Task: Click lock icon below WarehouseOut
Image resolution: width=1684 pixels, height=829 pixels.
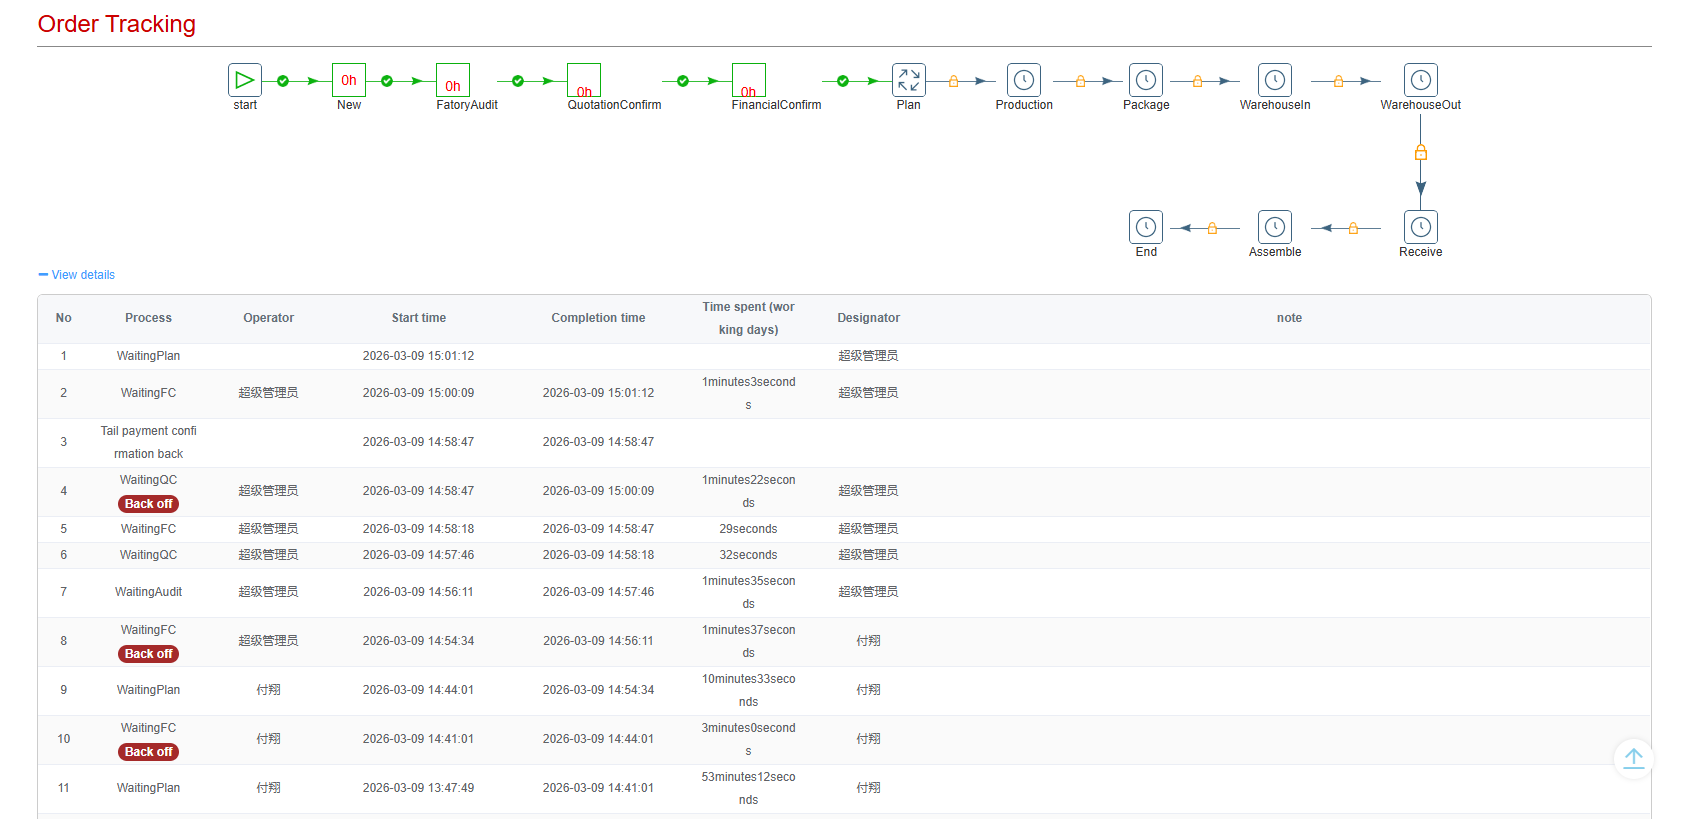Action: 1421,153
